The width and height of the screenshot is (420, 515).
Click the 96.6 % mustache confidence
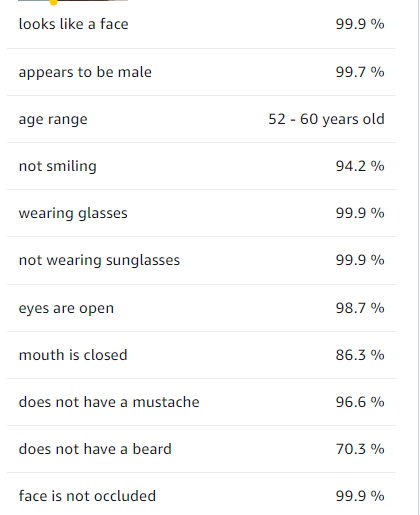(x=360, y=402)
